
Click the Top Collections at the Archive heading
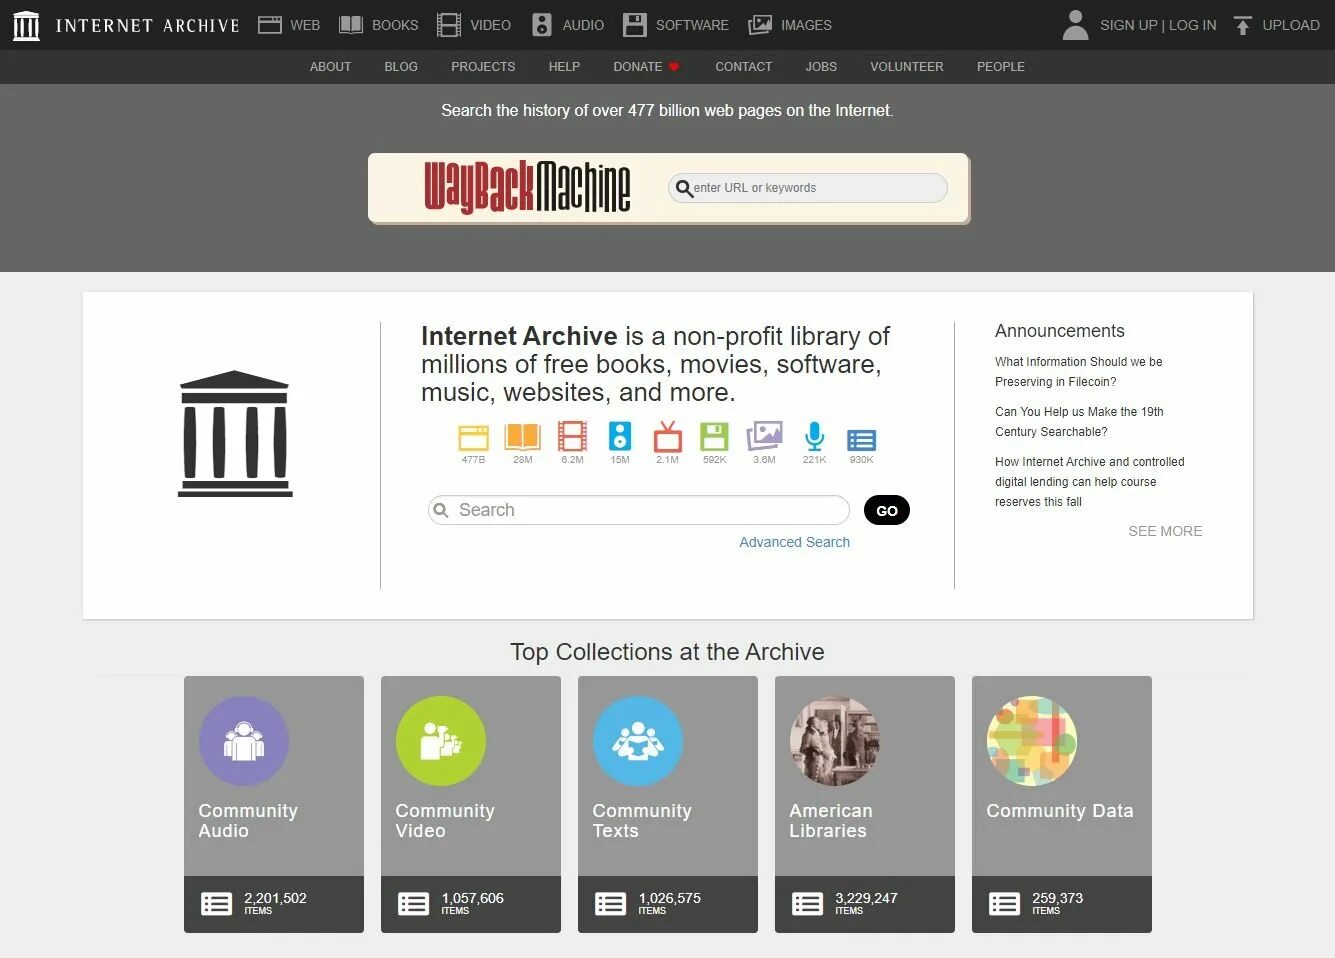[x=667, y=652]
